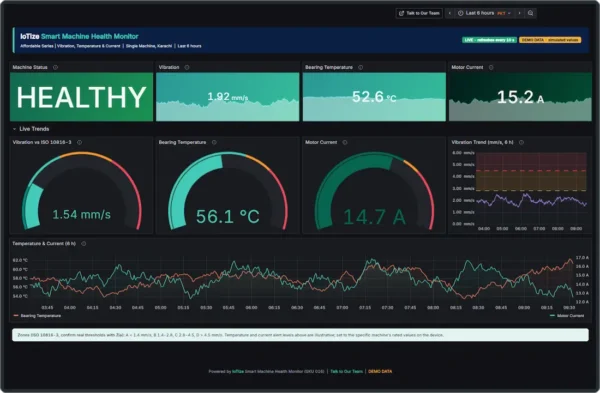This screenshot has width=600, height=393.
Task: Click the HEALTHY status tile
Action: tap(82, 97)
